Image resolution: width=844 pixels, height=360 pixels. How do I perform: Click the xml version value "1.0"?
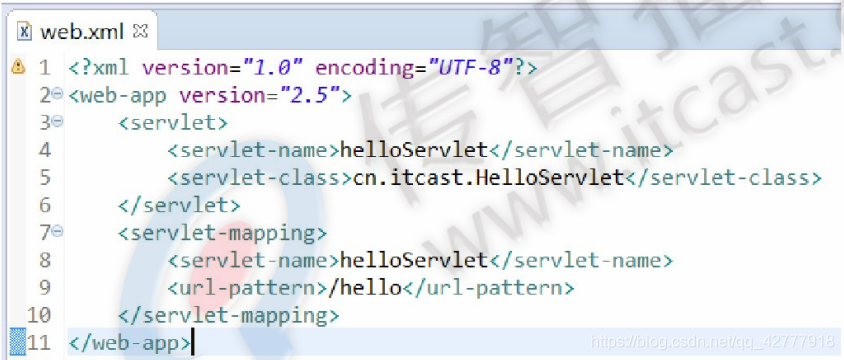pyautogui.click(x=273, y=68)
